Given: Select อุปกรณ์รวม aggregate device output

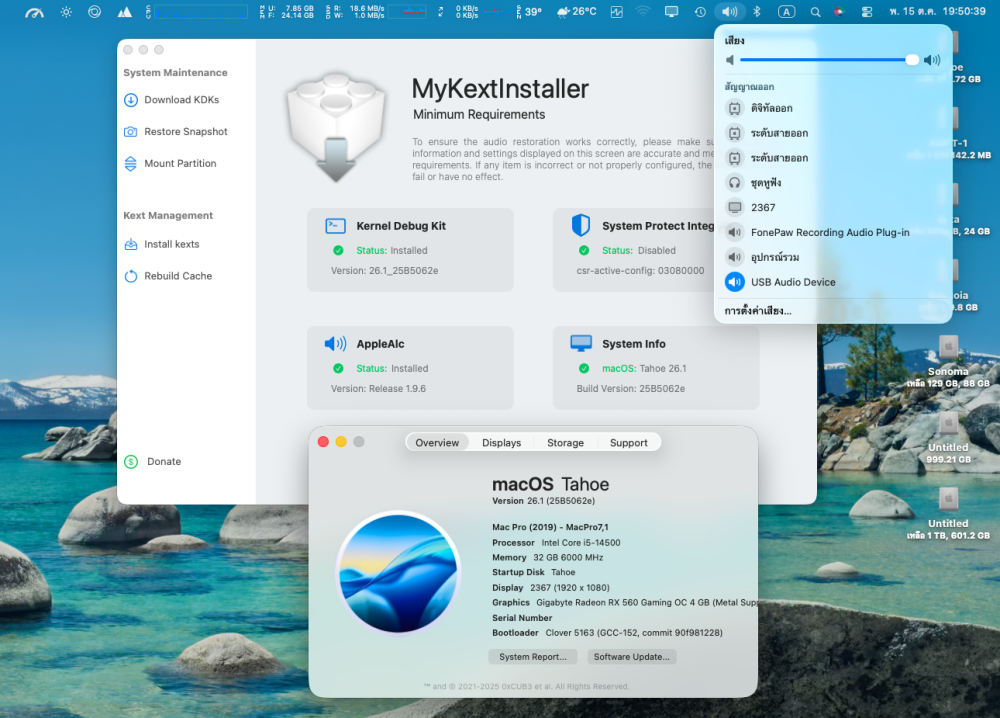Looking at the screenshot, I should [x=833, y=257].
